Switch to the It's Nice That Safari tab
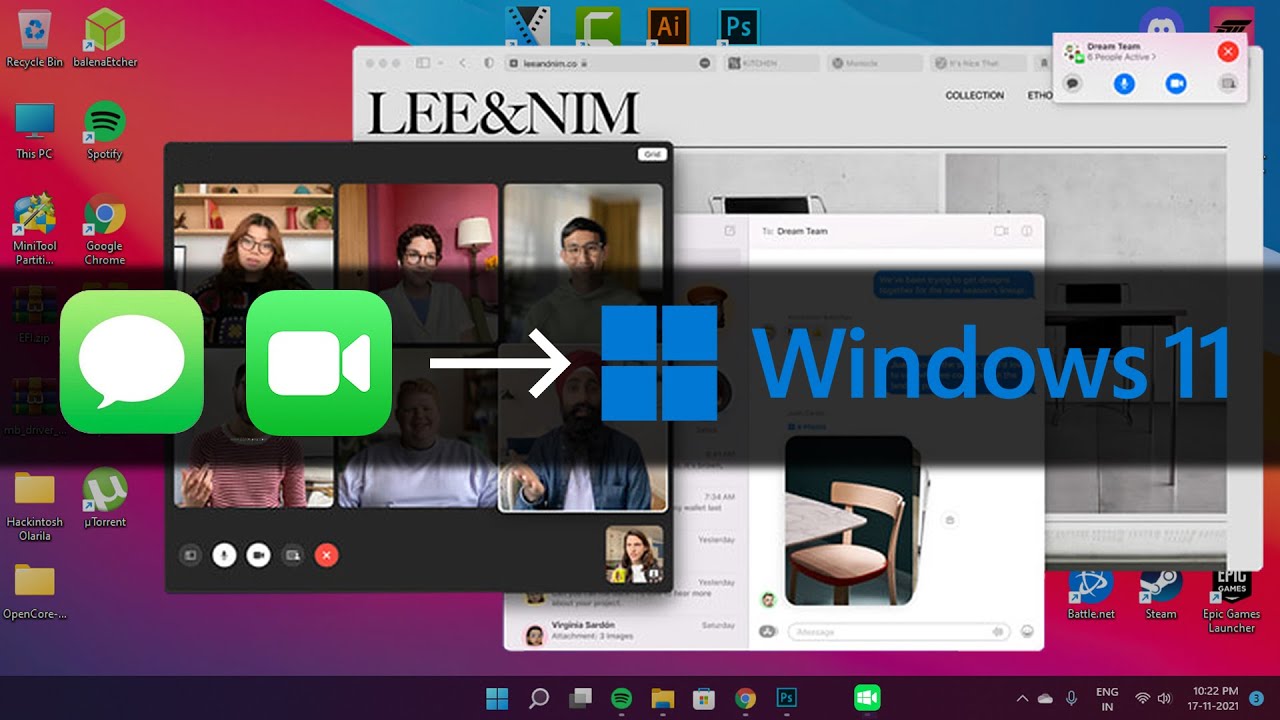Image resolution: width=1280 pixels, height=720 pixels. coord(976,63)
